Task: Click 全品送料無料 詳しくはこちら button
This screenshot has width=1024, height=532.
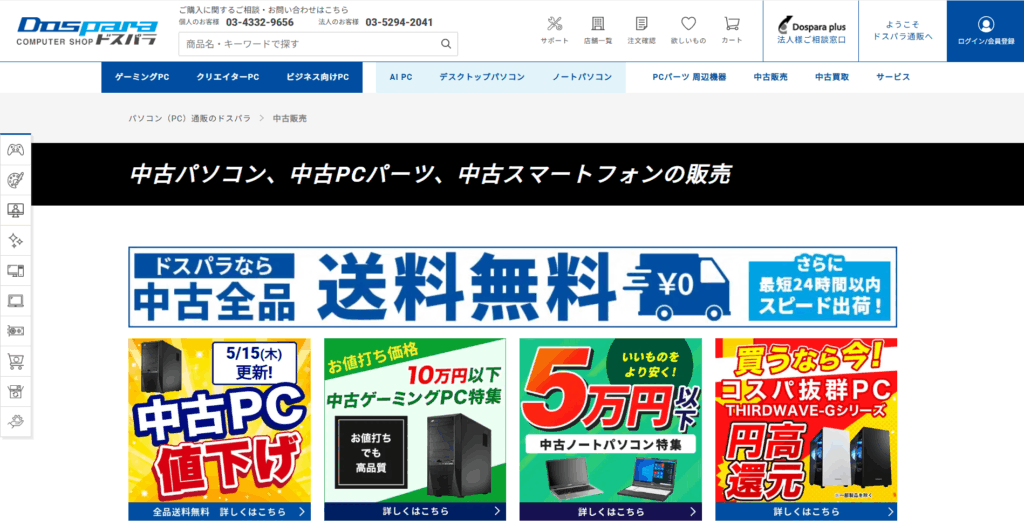Action: click(x=219, y=512)
